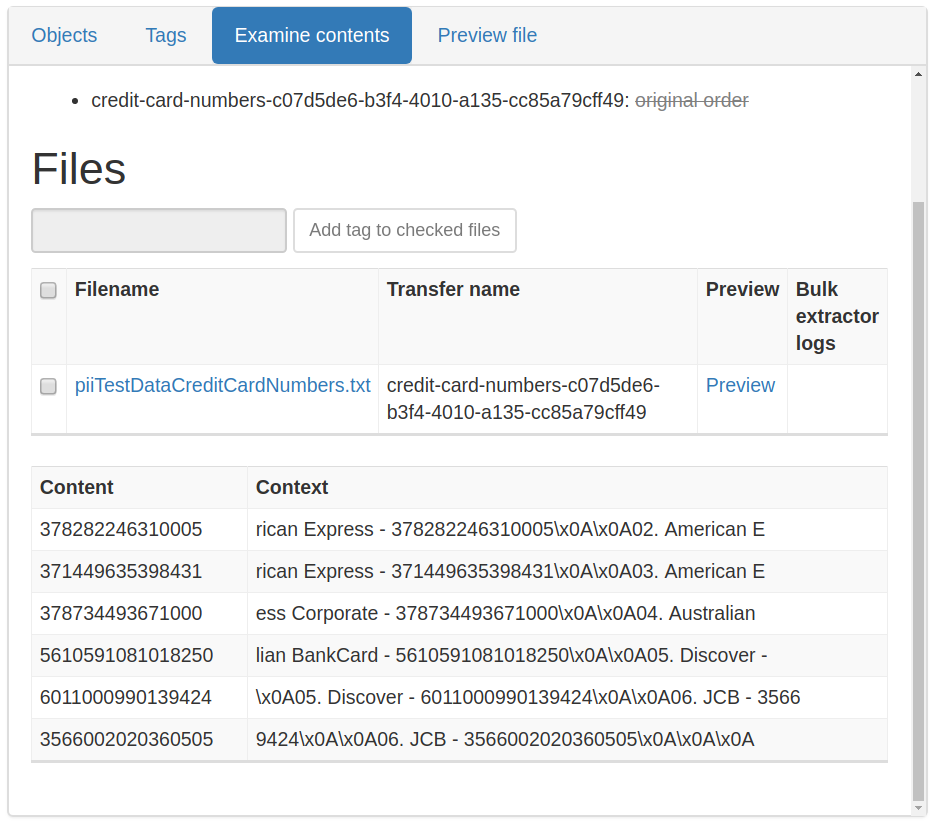
Task: Click the Filename column header
Action: (117, 290)
